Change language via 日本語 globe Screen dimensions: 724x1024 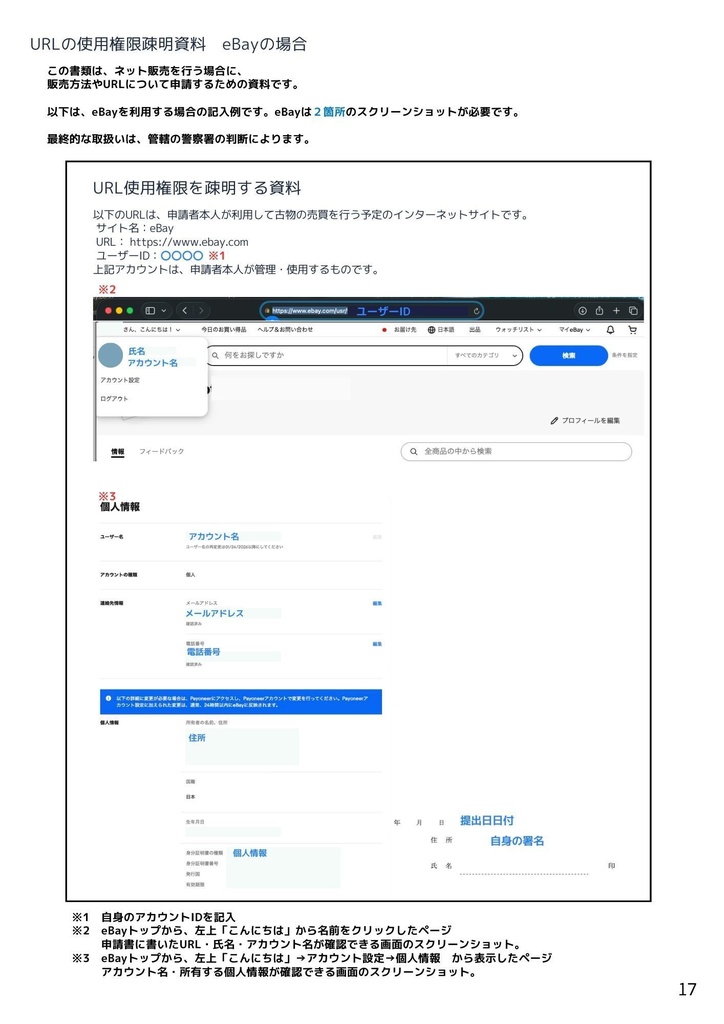coord(441,330)
